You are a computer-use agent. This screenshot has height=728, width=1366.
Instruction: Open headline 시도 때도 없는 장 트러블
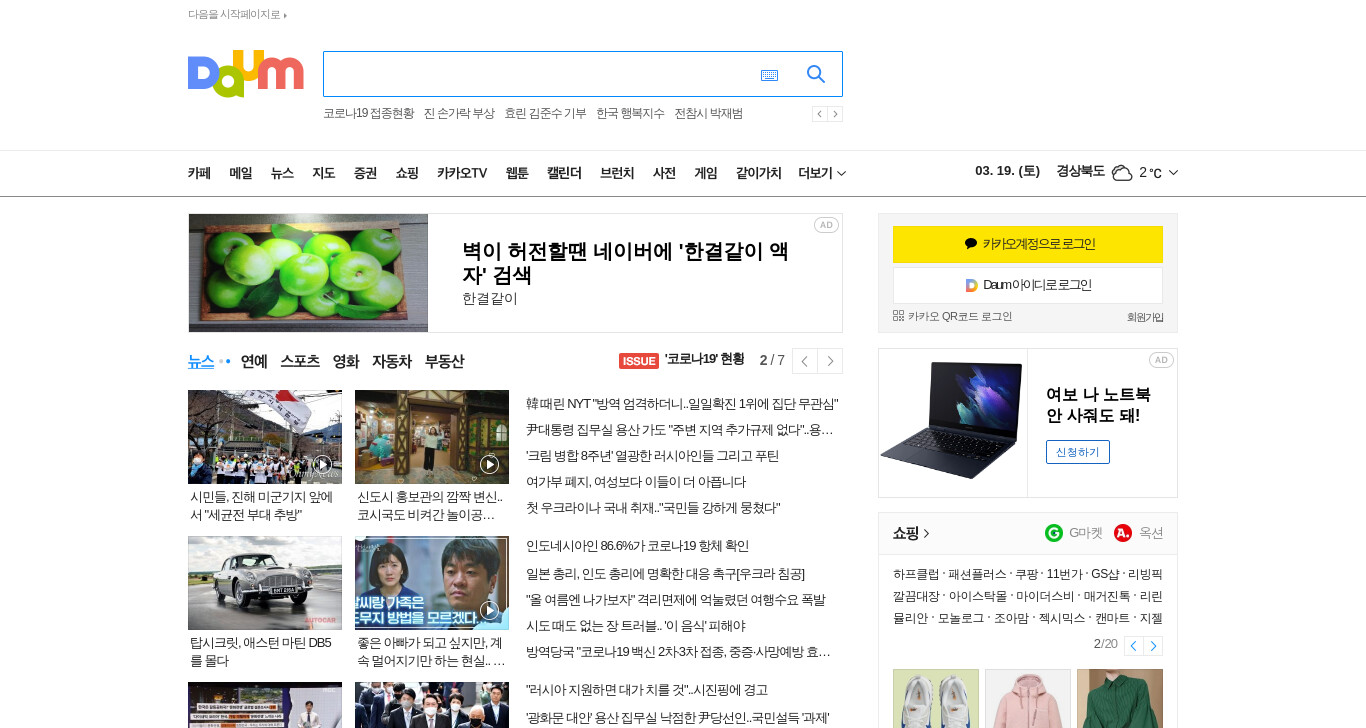pyautogui.click(x=635, y=626)
